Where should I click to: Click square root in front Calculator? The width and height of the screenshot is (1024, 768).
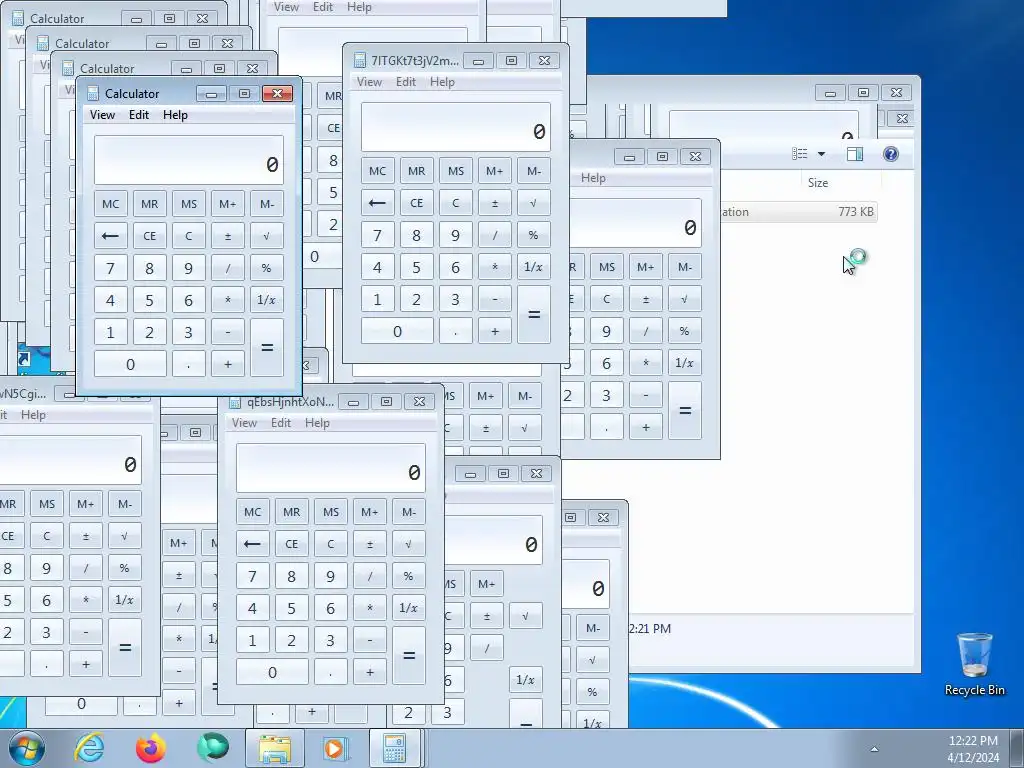click(x=267, y=236)
